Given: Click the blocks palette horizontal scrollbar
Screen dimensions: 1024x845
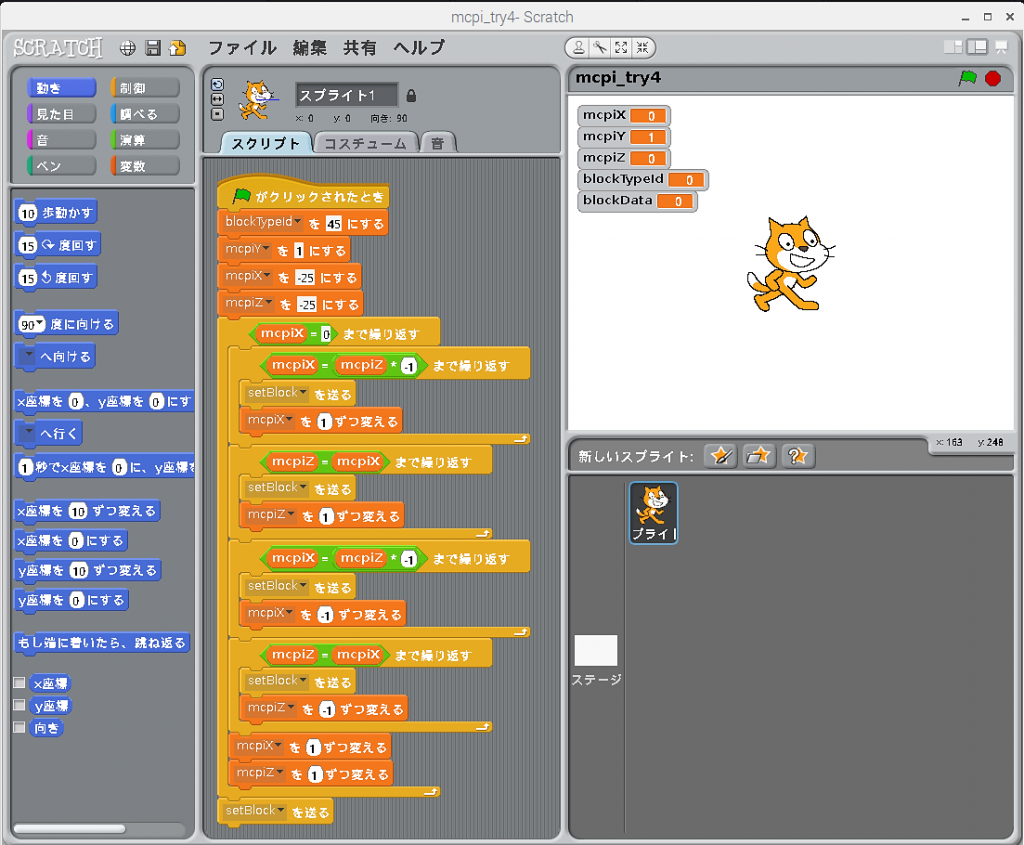Looking at the screenshot, I should pos(69,829).
